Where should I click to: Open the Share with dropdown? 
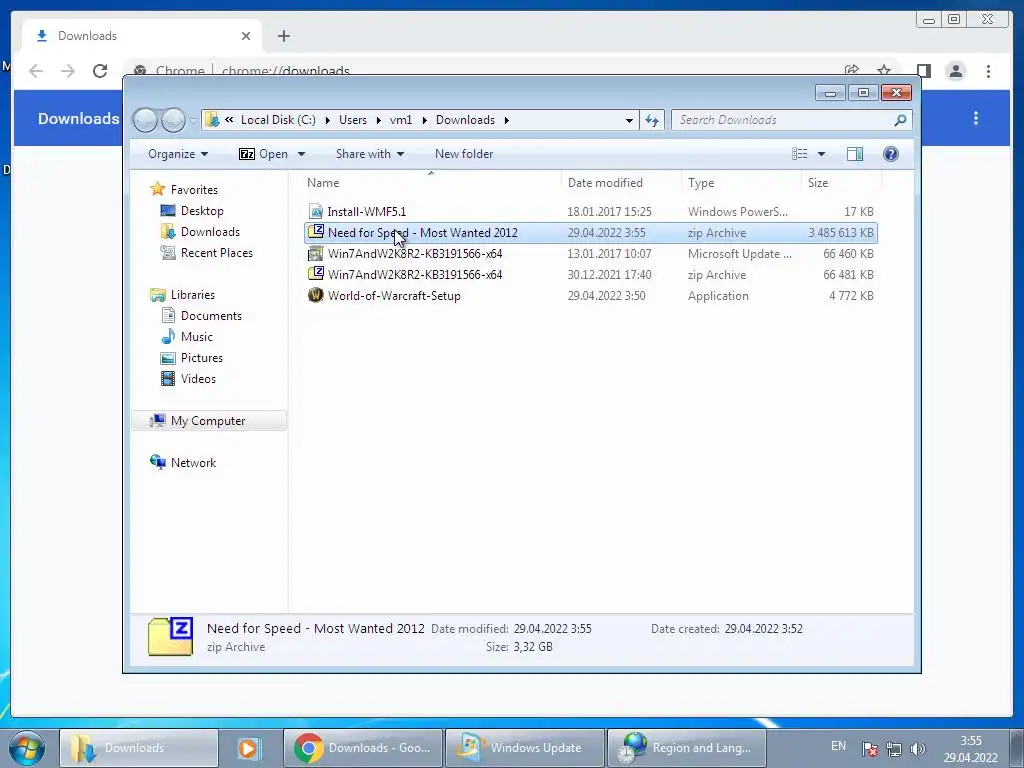click(x=370, y=154)
